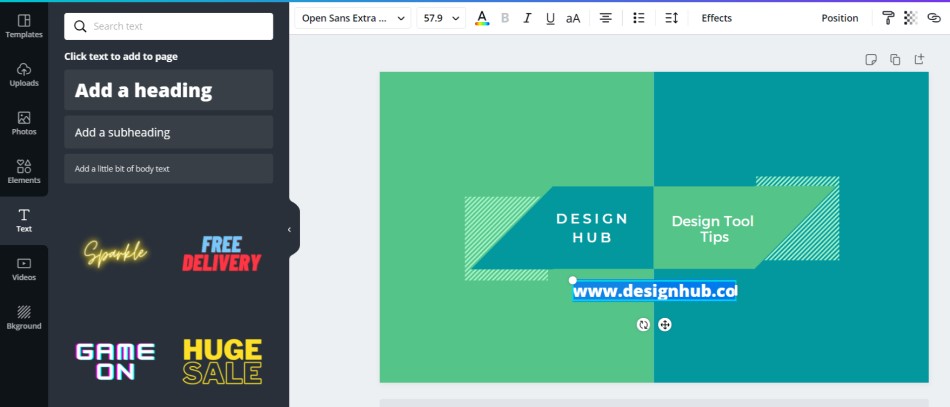
Task: Click the rotate handle below text box
Action: point(643,325)
